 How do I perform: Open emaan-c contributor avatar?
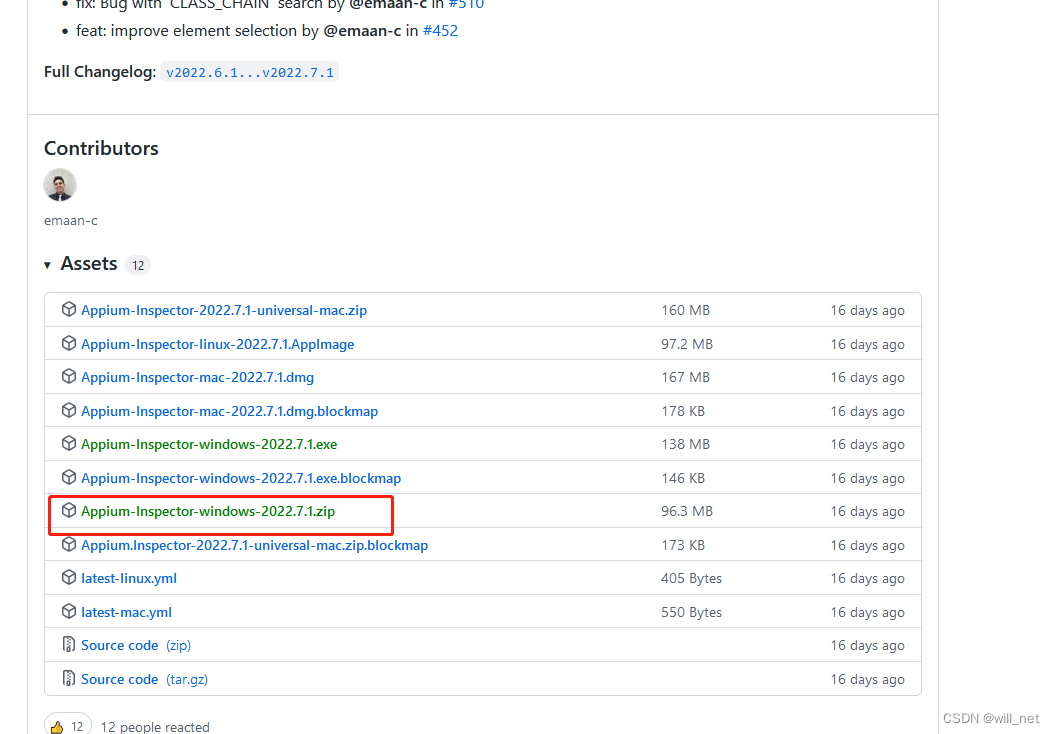[60, 185]
